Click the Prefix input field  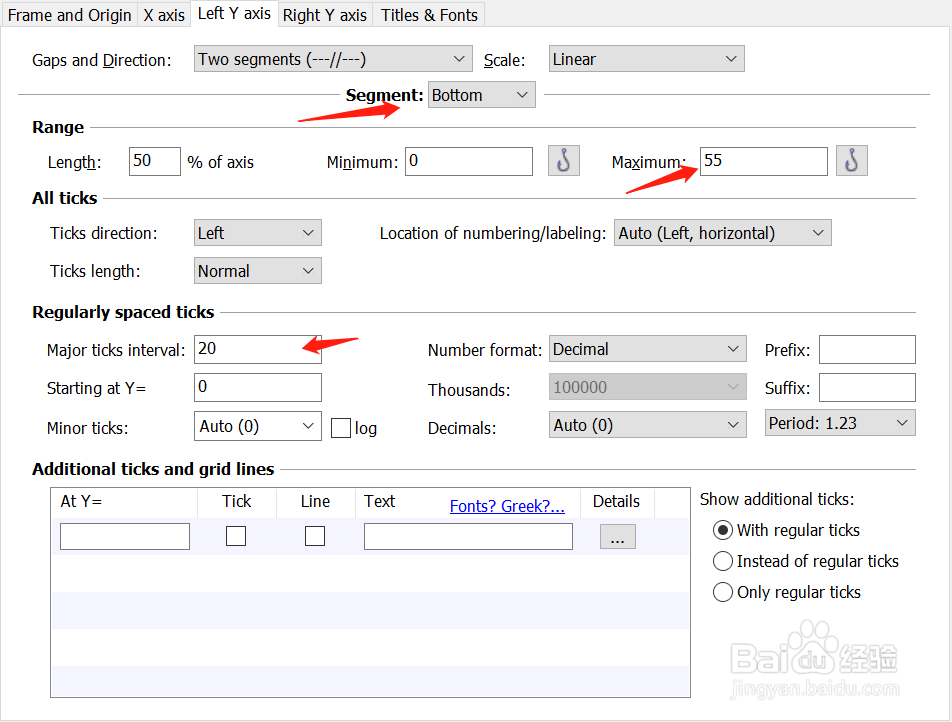tap(867, 349)
